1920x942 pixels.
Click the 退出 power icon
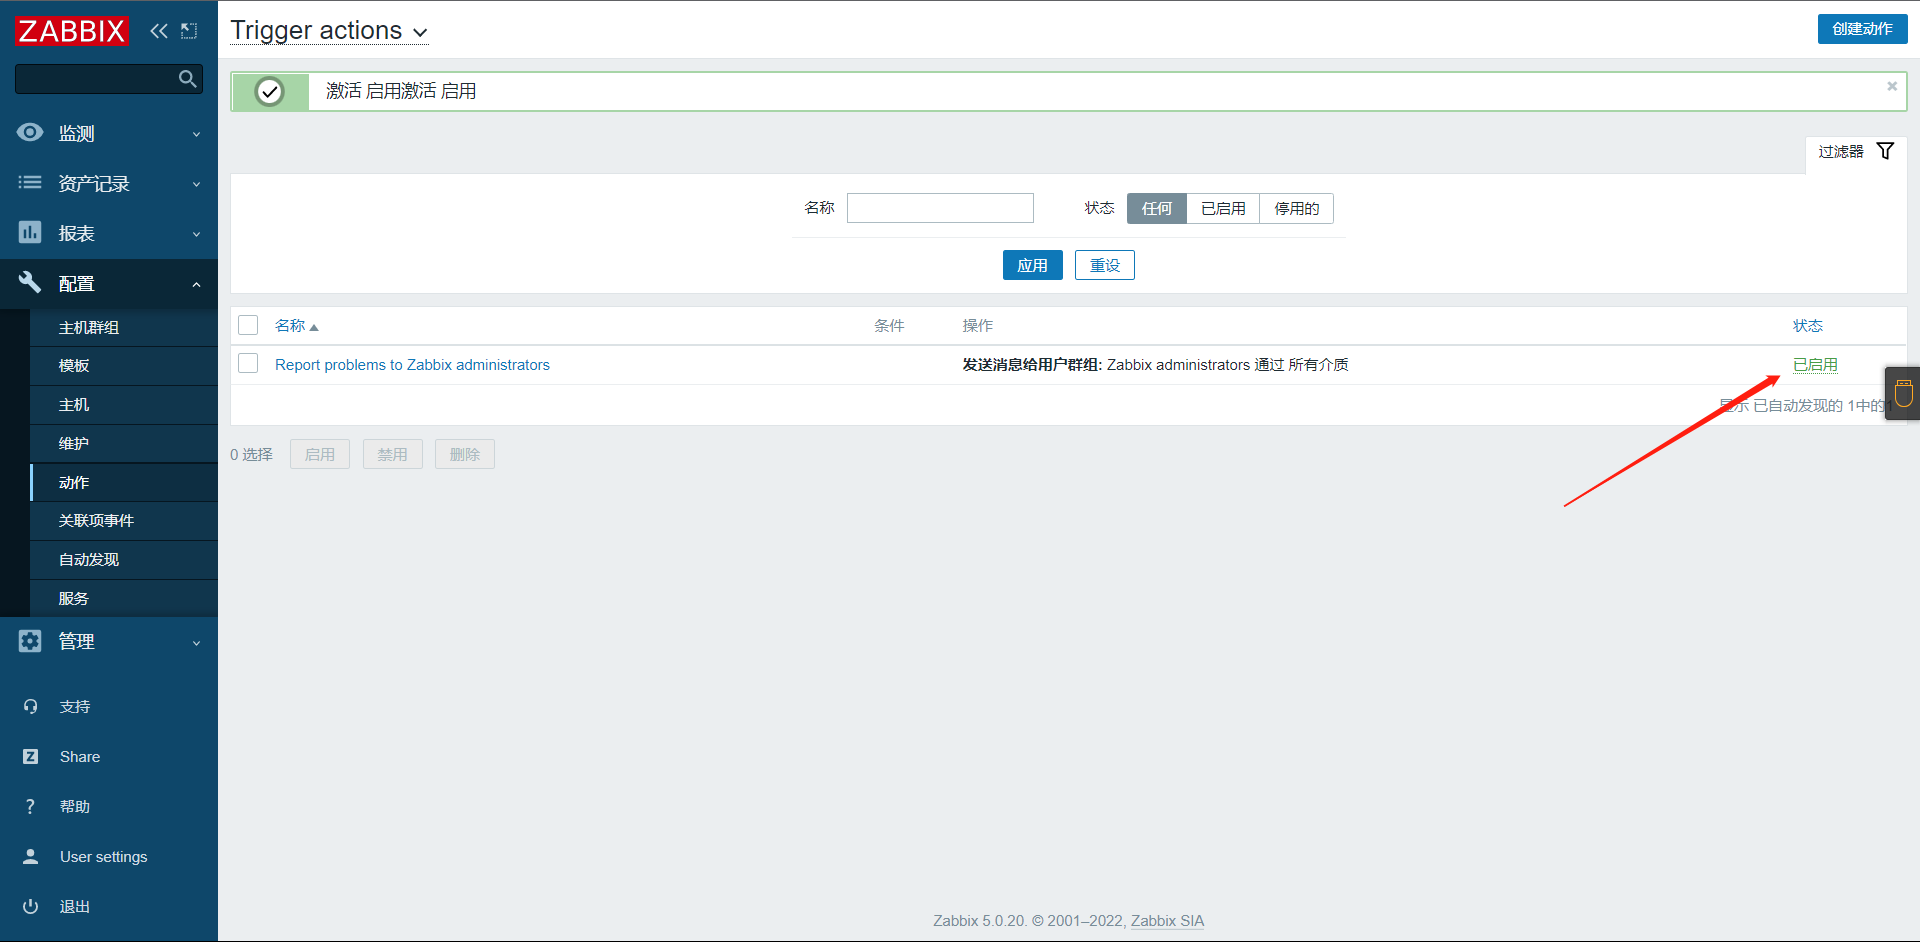pos(30,906)
